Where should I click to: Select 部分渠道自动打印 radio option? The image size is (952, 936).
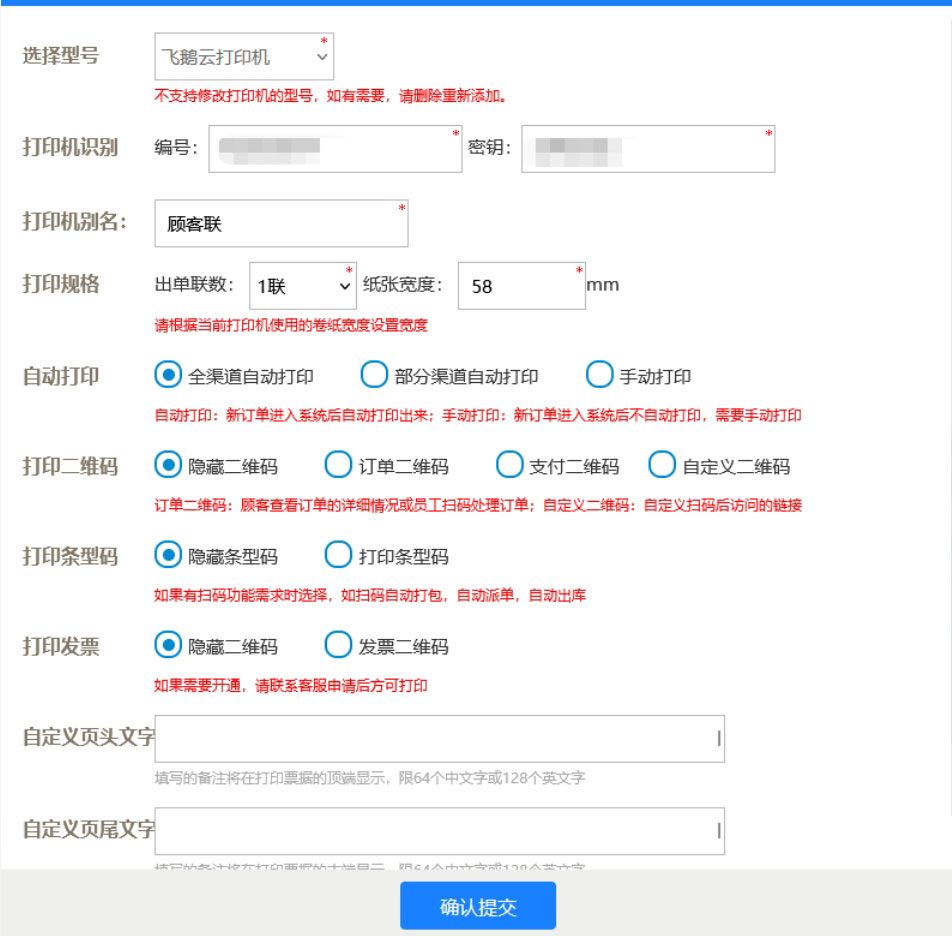(x=373, y=376)
